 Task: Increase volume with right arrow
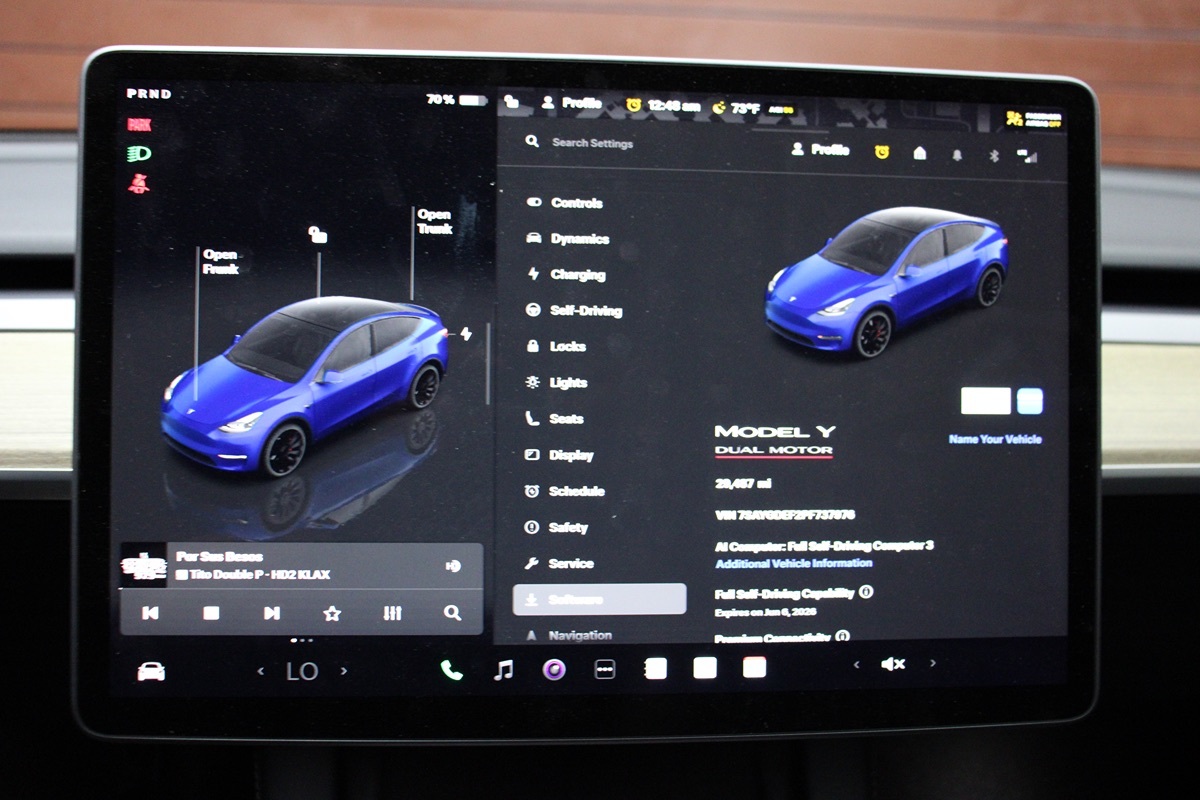click(x=933, y=662)
